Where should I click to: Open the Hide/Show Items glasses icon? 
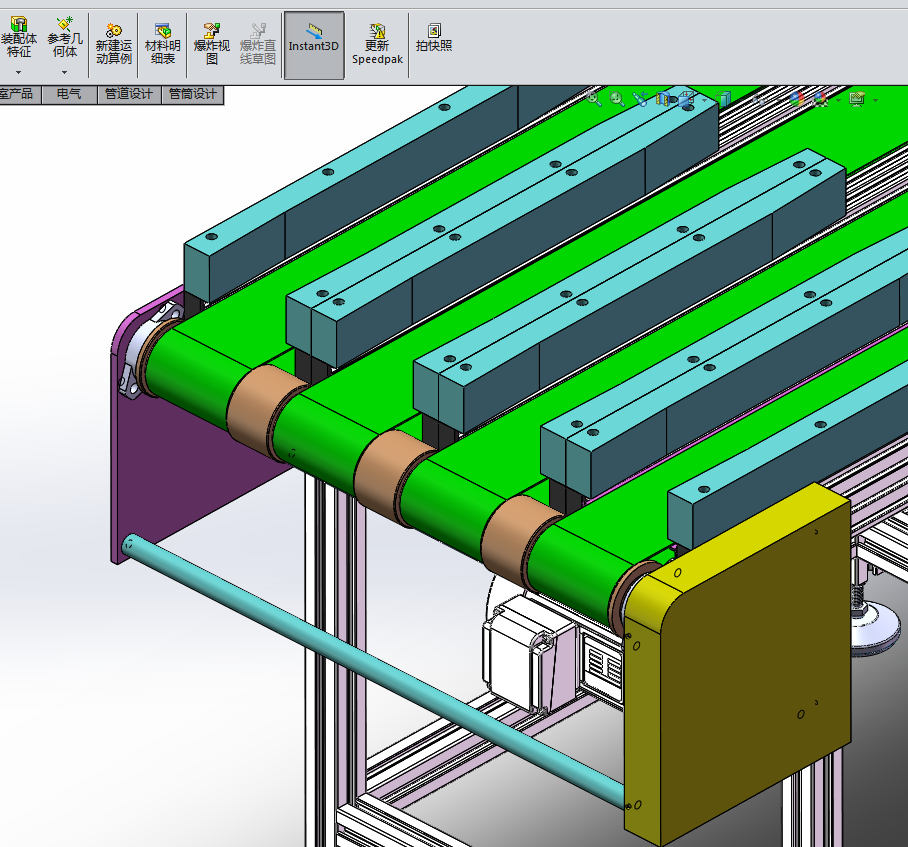point(759,100)
